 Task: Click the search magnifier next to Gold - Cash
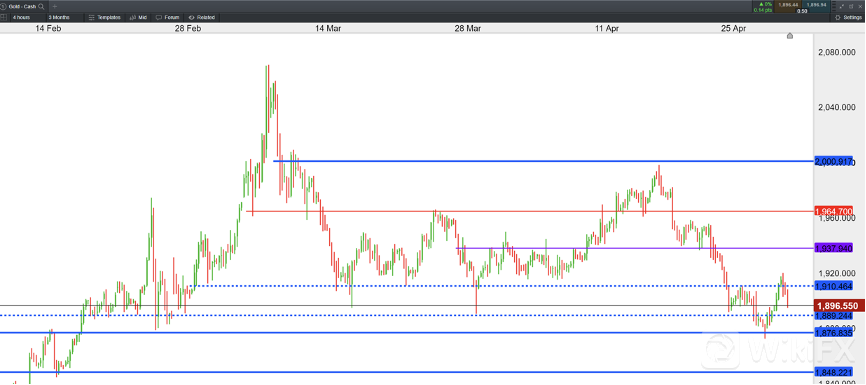[x=42, y=6]
